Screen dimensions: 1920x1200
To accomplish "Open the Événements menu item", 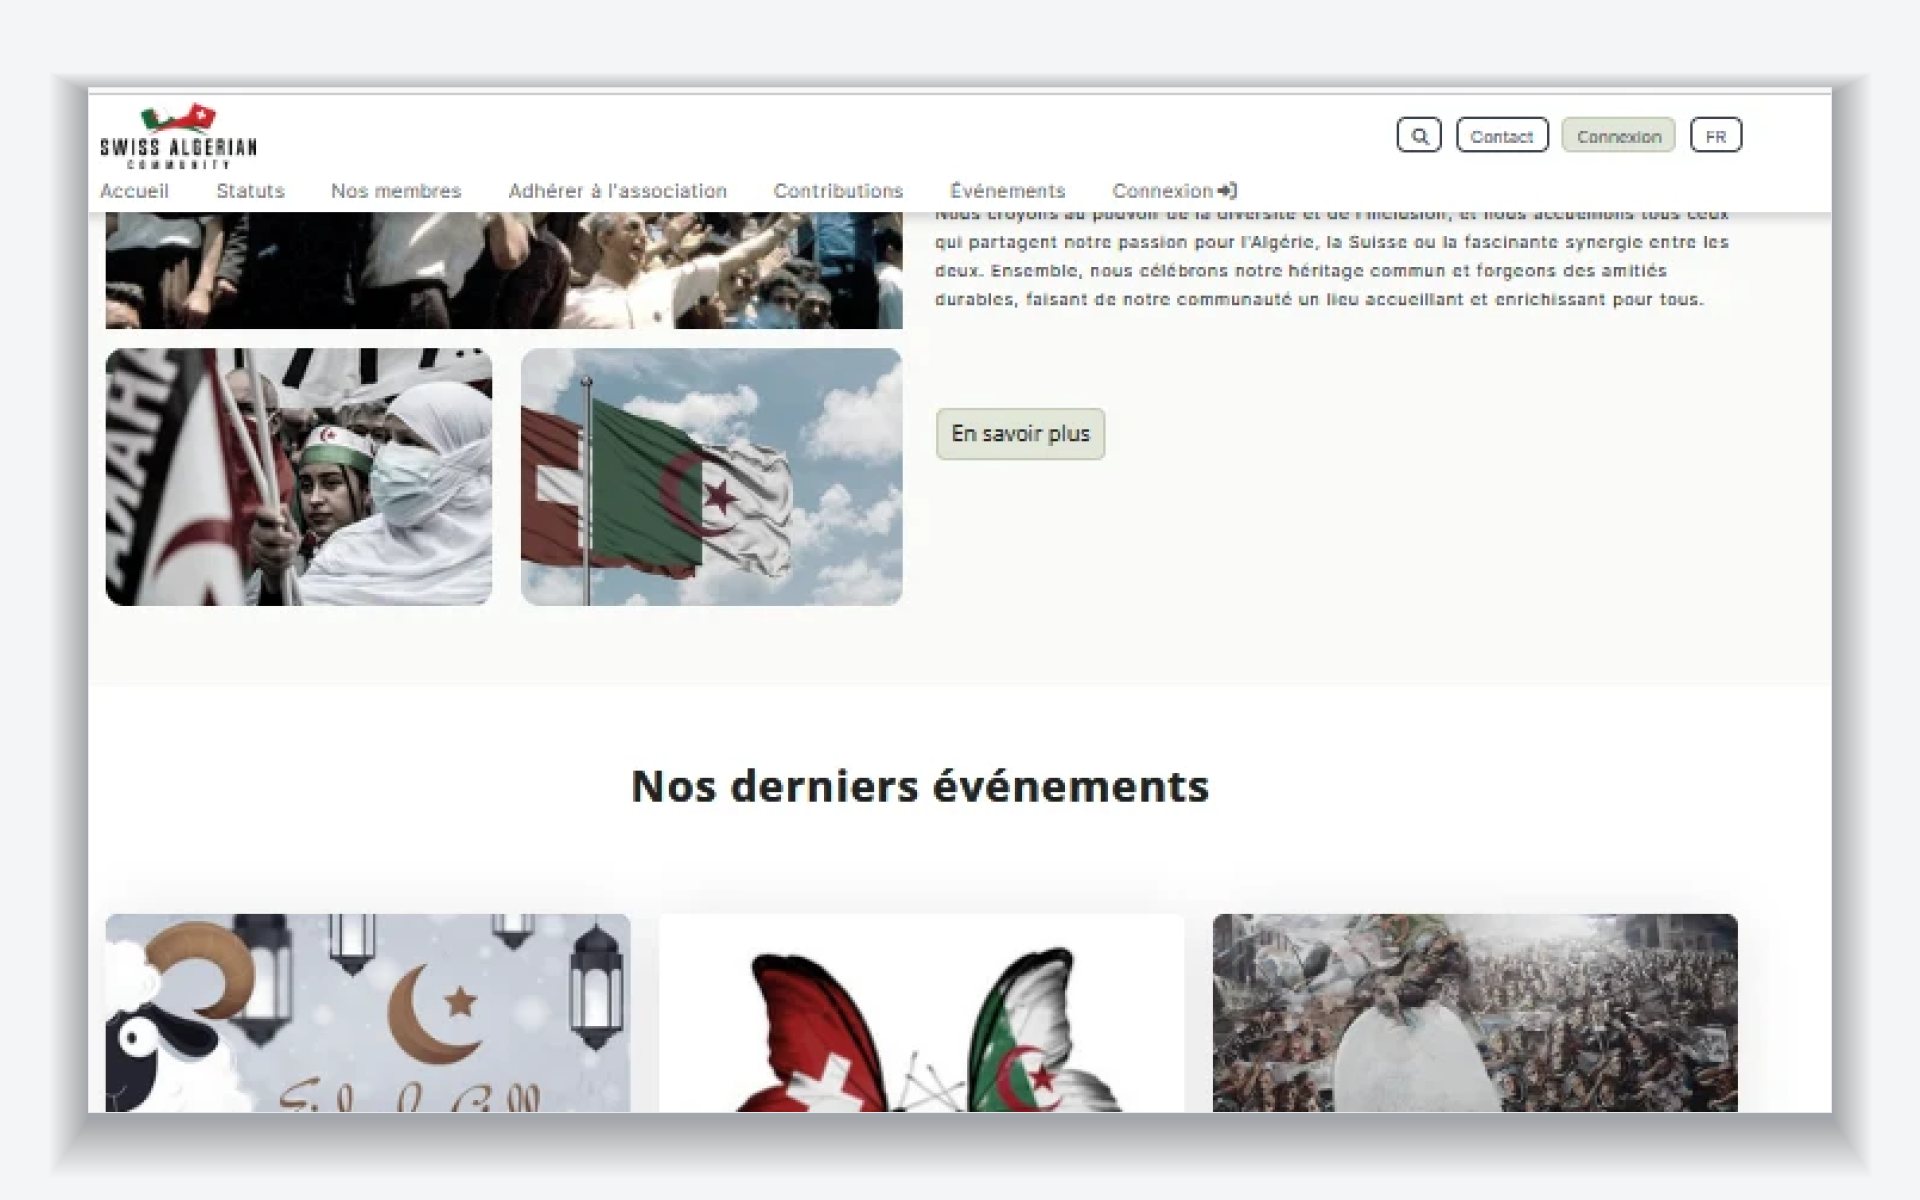I will tap(1007, 191).
